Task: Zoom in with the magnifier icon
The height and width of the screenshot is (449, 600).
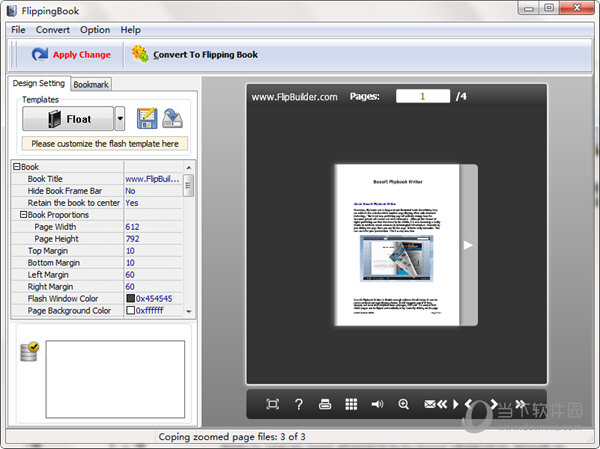Action: (x=403, y=404)
